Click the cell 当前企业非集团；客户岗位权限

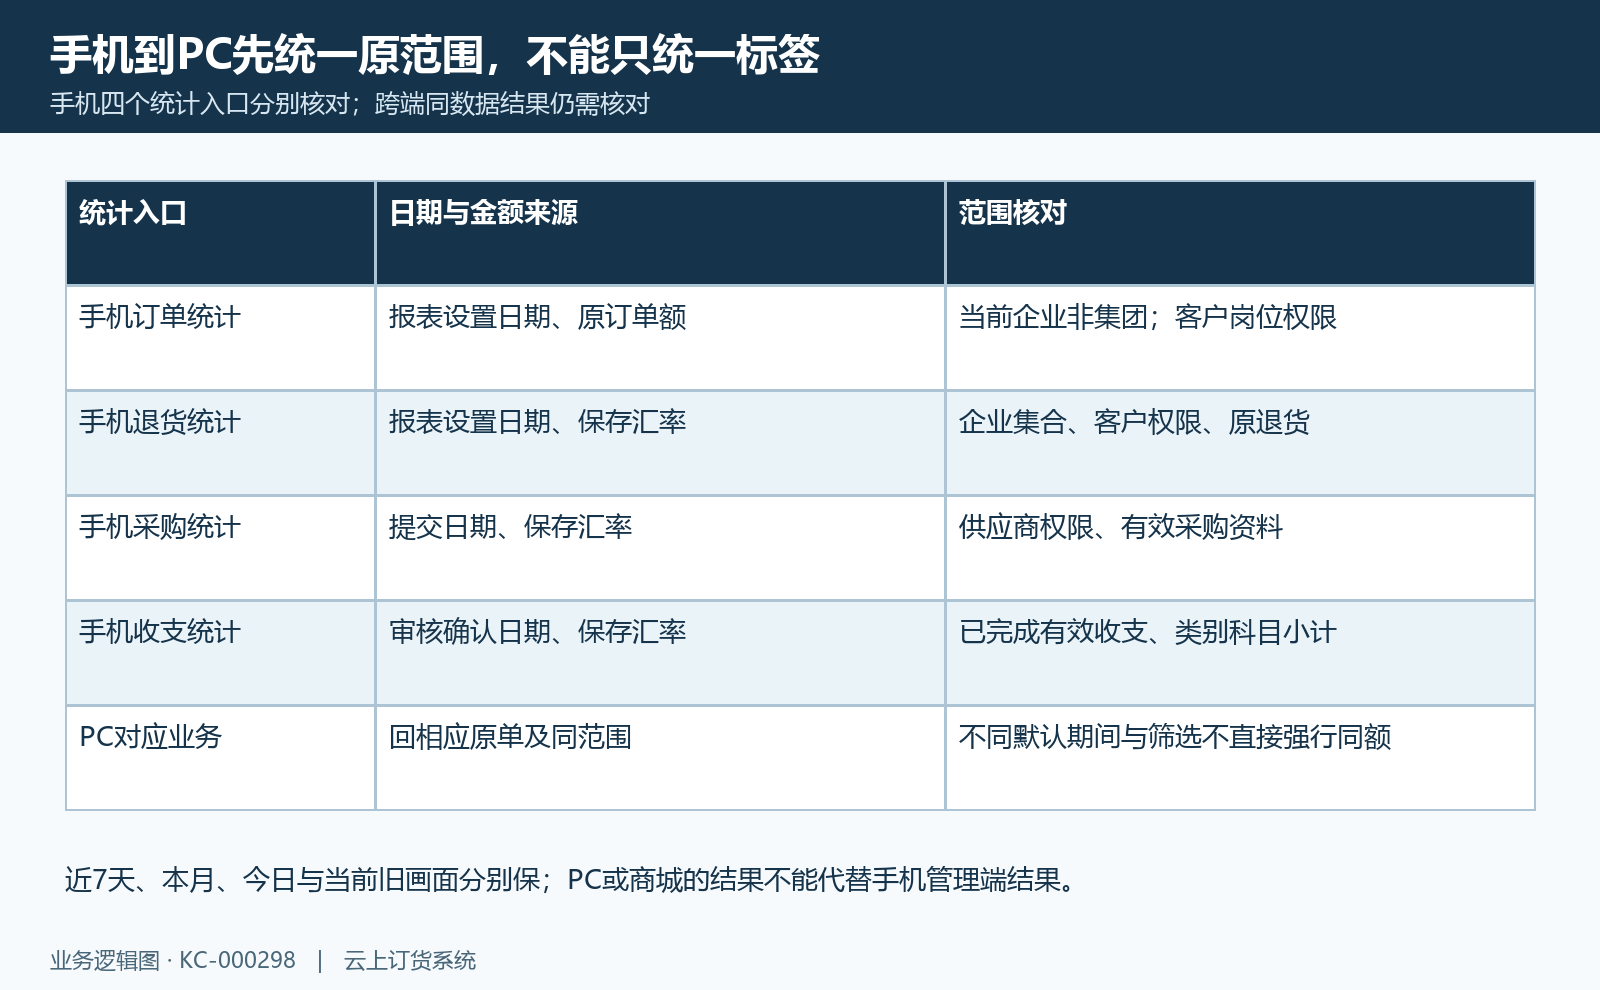pos(1240,338)
